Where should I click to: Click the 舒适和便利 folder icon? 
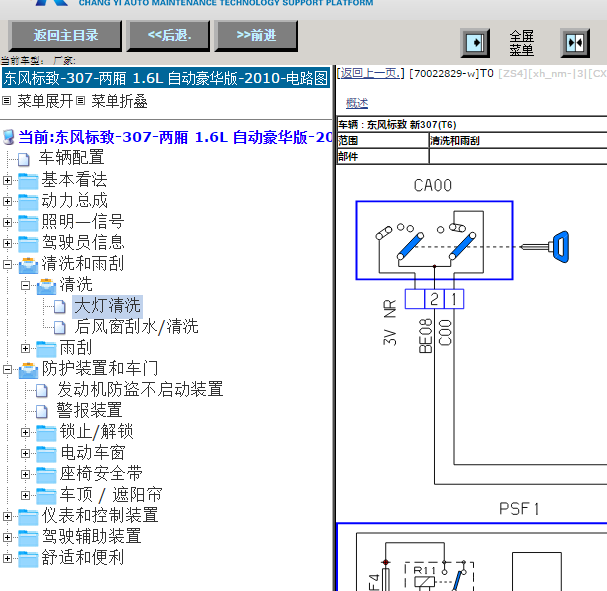click(28, 558)
